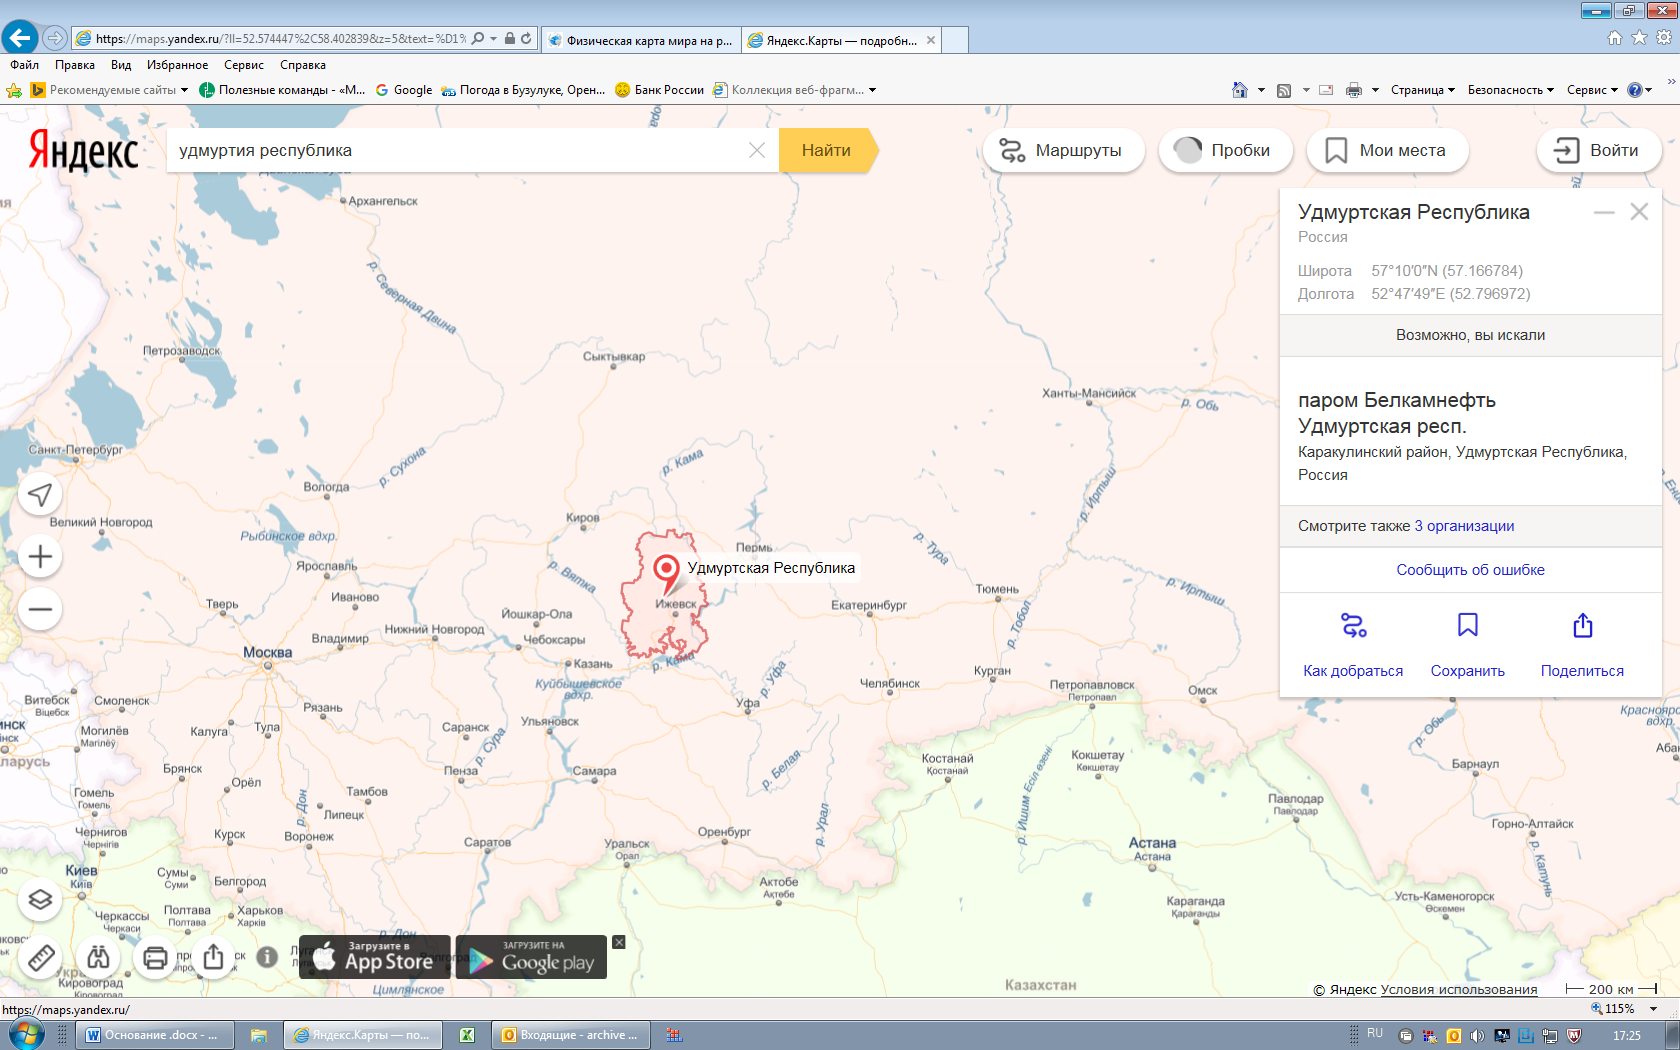This screenshot has height=1050, width=1680.
Task: Zoom in the map with the plus button
Action: click(x=40, y=556)
